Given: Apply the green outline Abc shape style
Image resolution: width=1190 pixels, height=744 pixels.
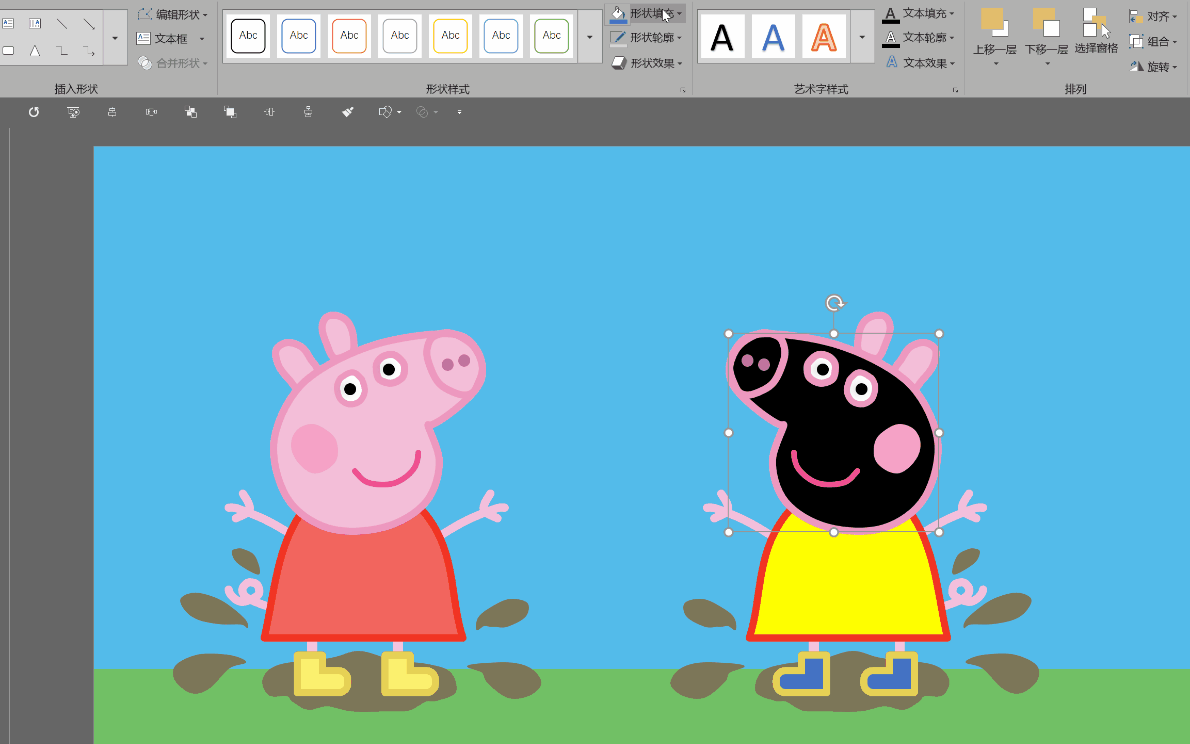Looking at the screenshot, I should pyautogui.click(x=552, y=36).
